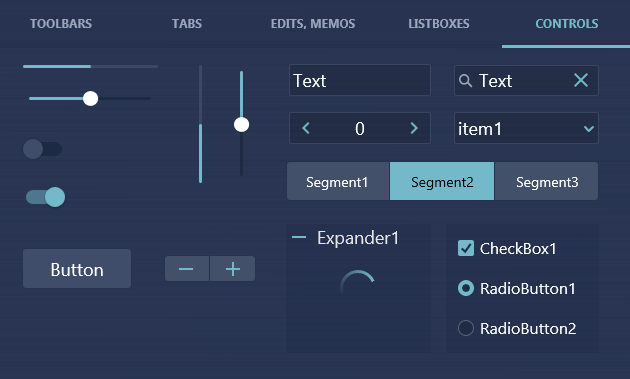Click the horizontal slider's white knob
Image resolution: width=630 pixels, height=379 pixels.
(90, 98)
